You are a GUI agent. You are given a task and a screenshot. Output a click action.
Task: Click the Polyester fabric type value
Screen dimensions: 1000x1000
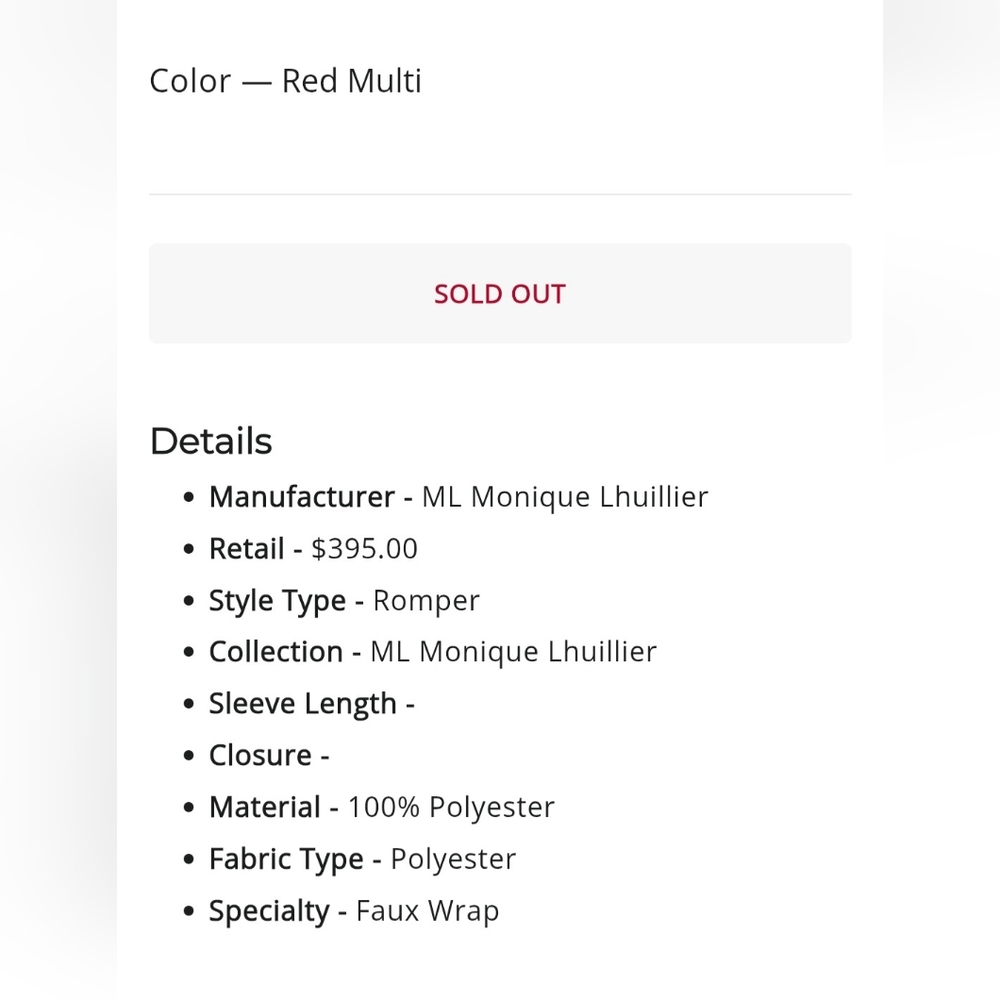click(453, 859)
